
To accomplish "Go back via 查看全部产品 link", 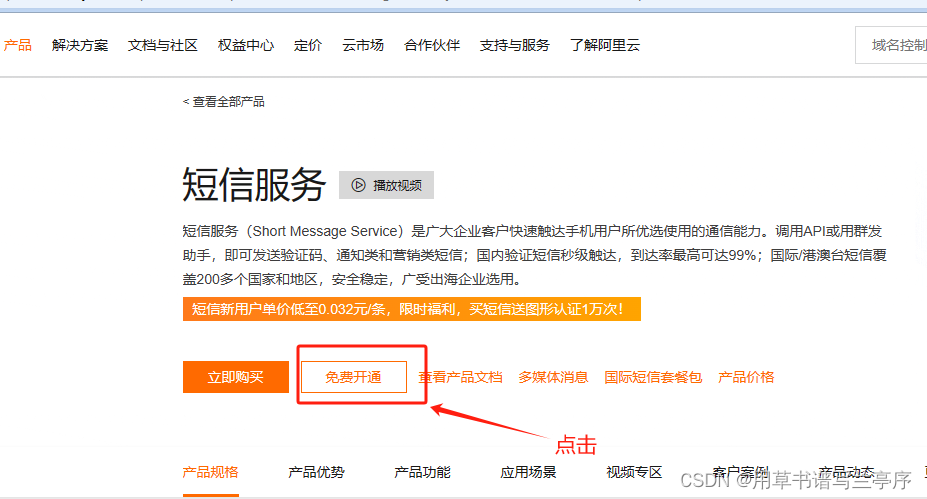I will coord(223,102).
